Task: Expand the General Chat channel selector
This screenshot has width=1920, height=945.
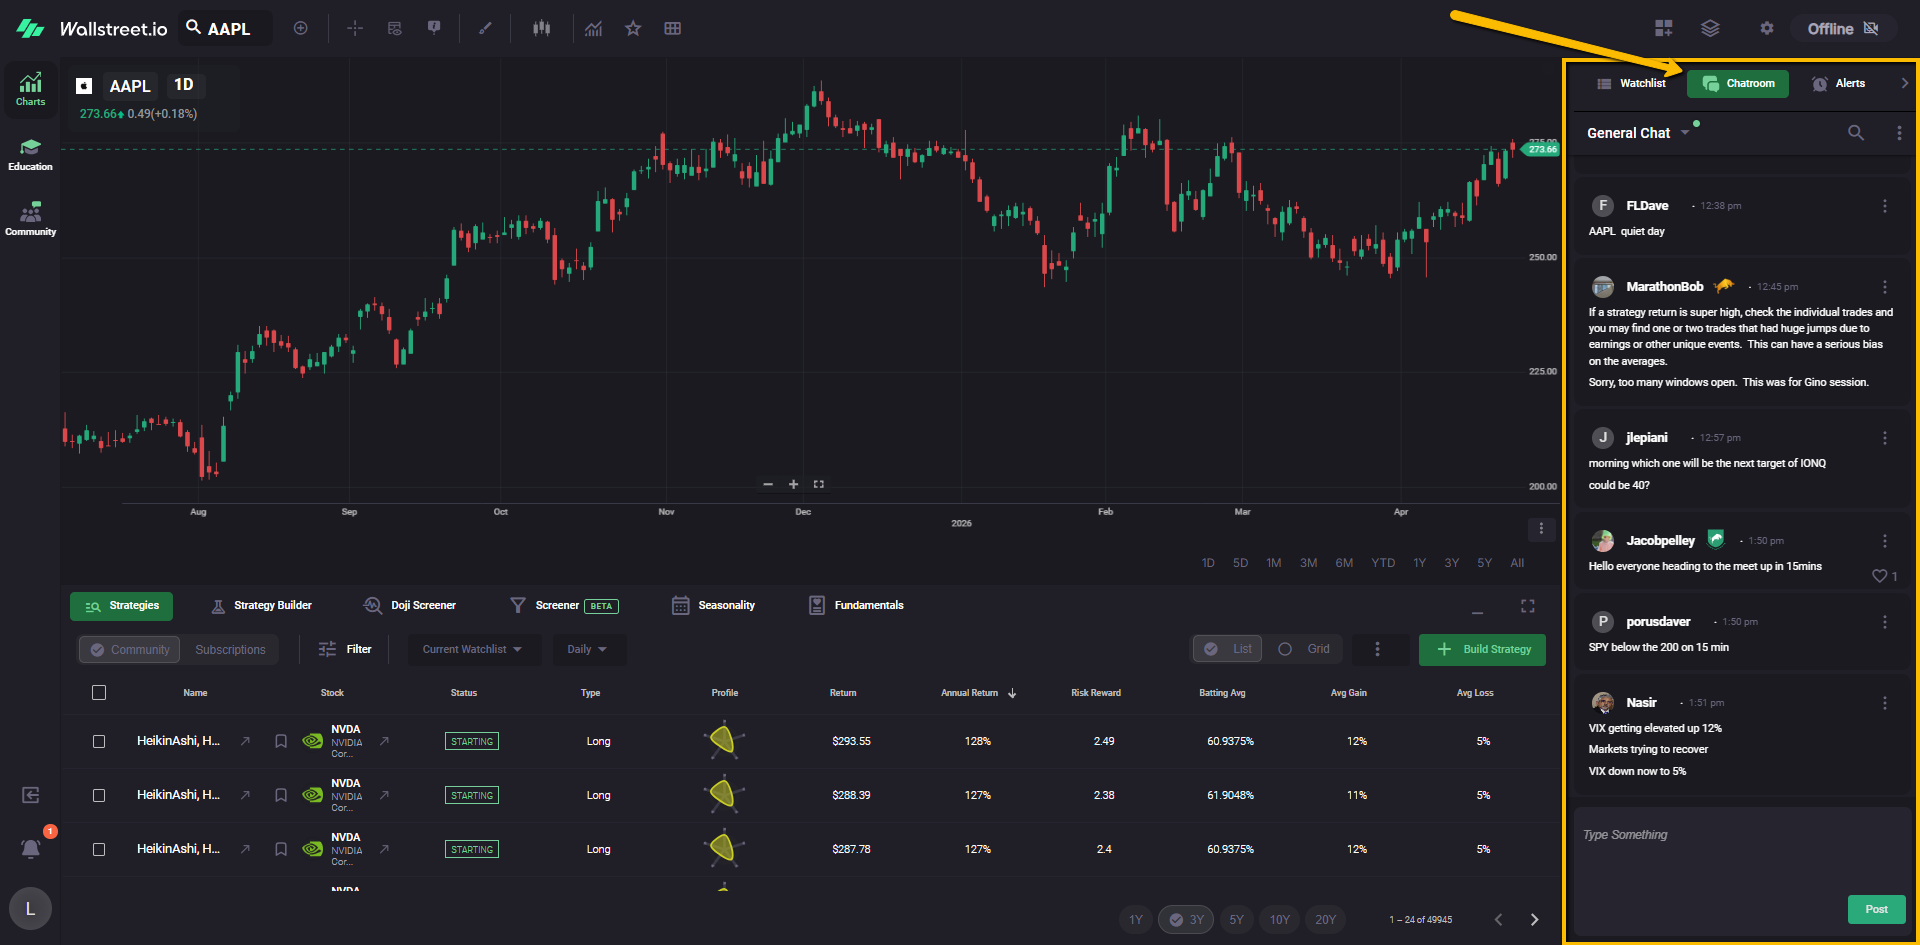Action: (1685, 133)
